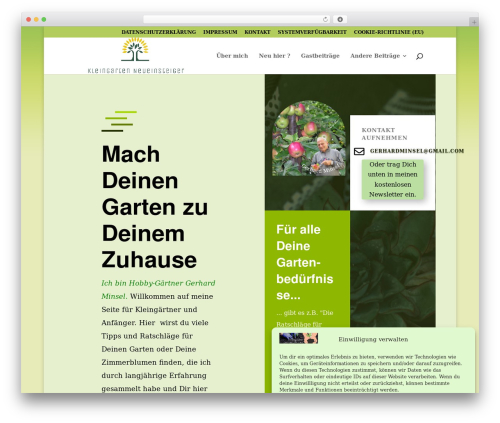
Task: Expand the Andere Beiträge dropdown menu
Action: [378, 56]
